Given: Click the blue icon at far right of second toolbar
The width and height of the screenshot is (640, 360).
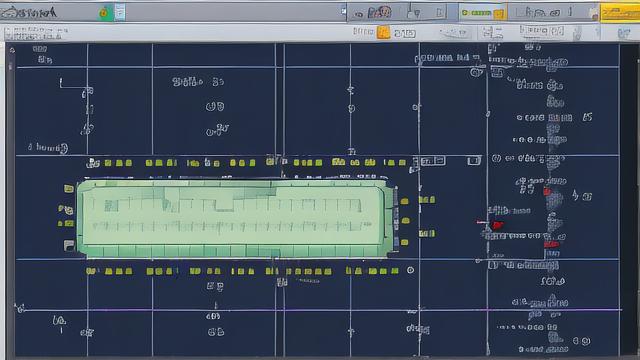Looking at the screenshot, I should click(x=624, y=33).
